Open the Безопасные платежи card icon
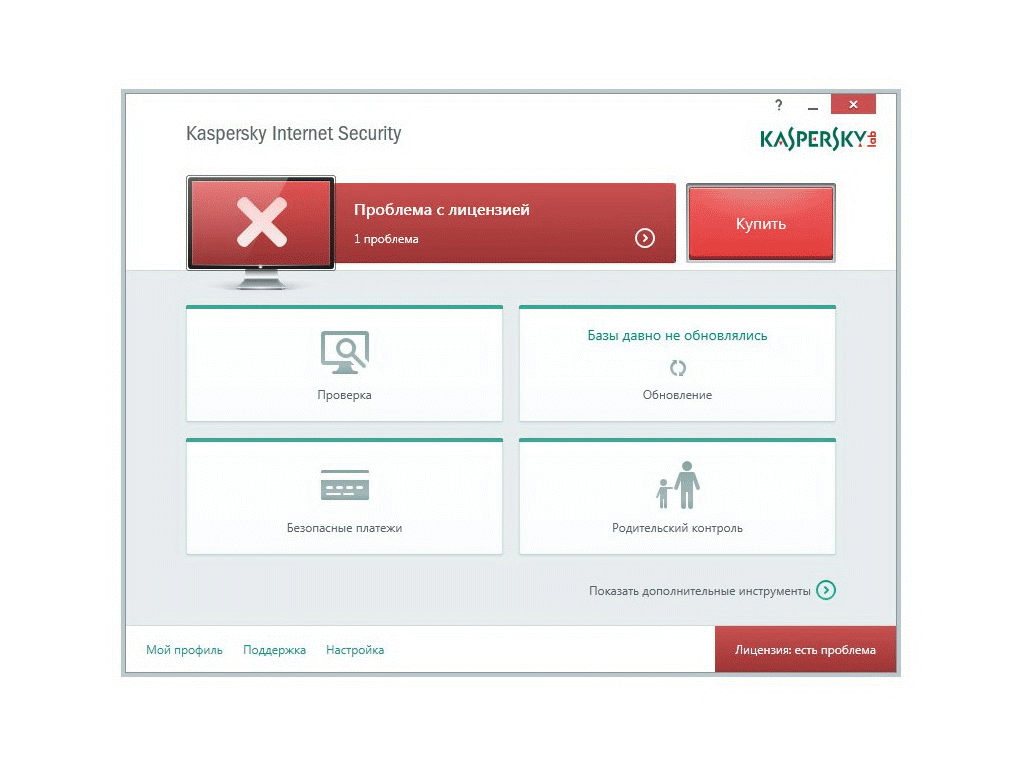Screen dimensions: 1024x768 click(x=344, y=485)
